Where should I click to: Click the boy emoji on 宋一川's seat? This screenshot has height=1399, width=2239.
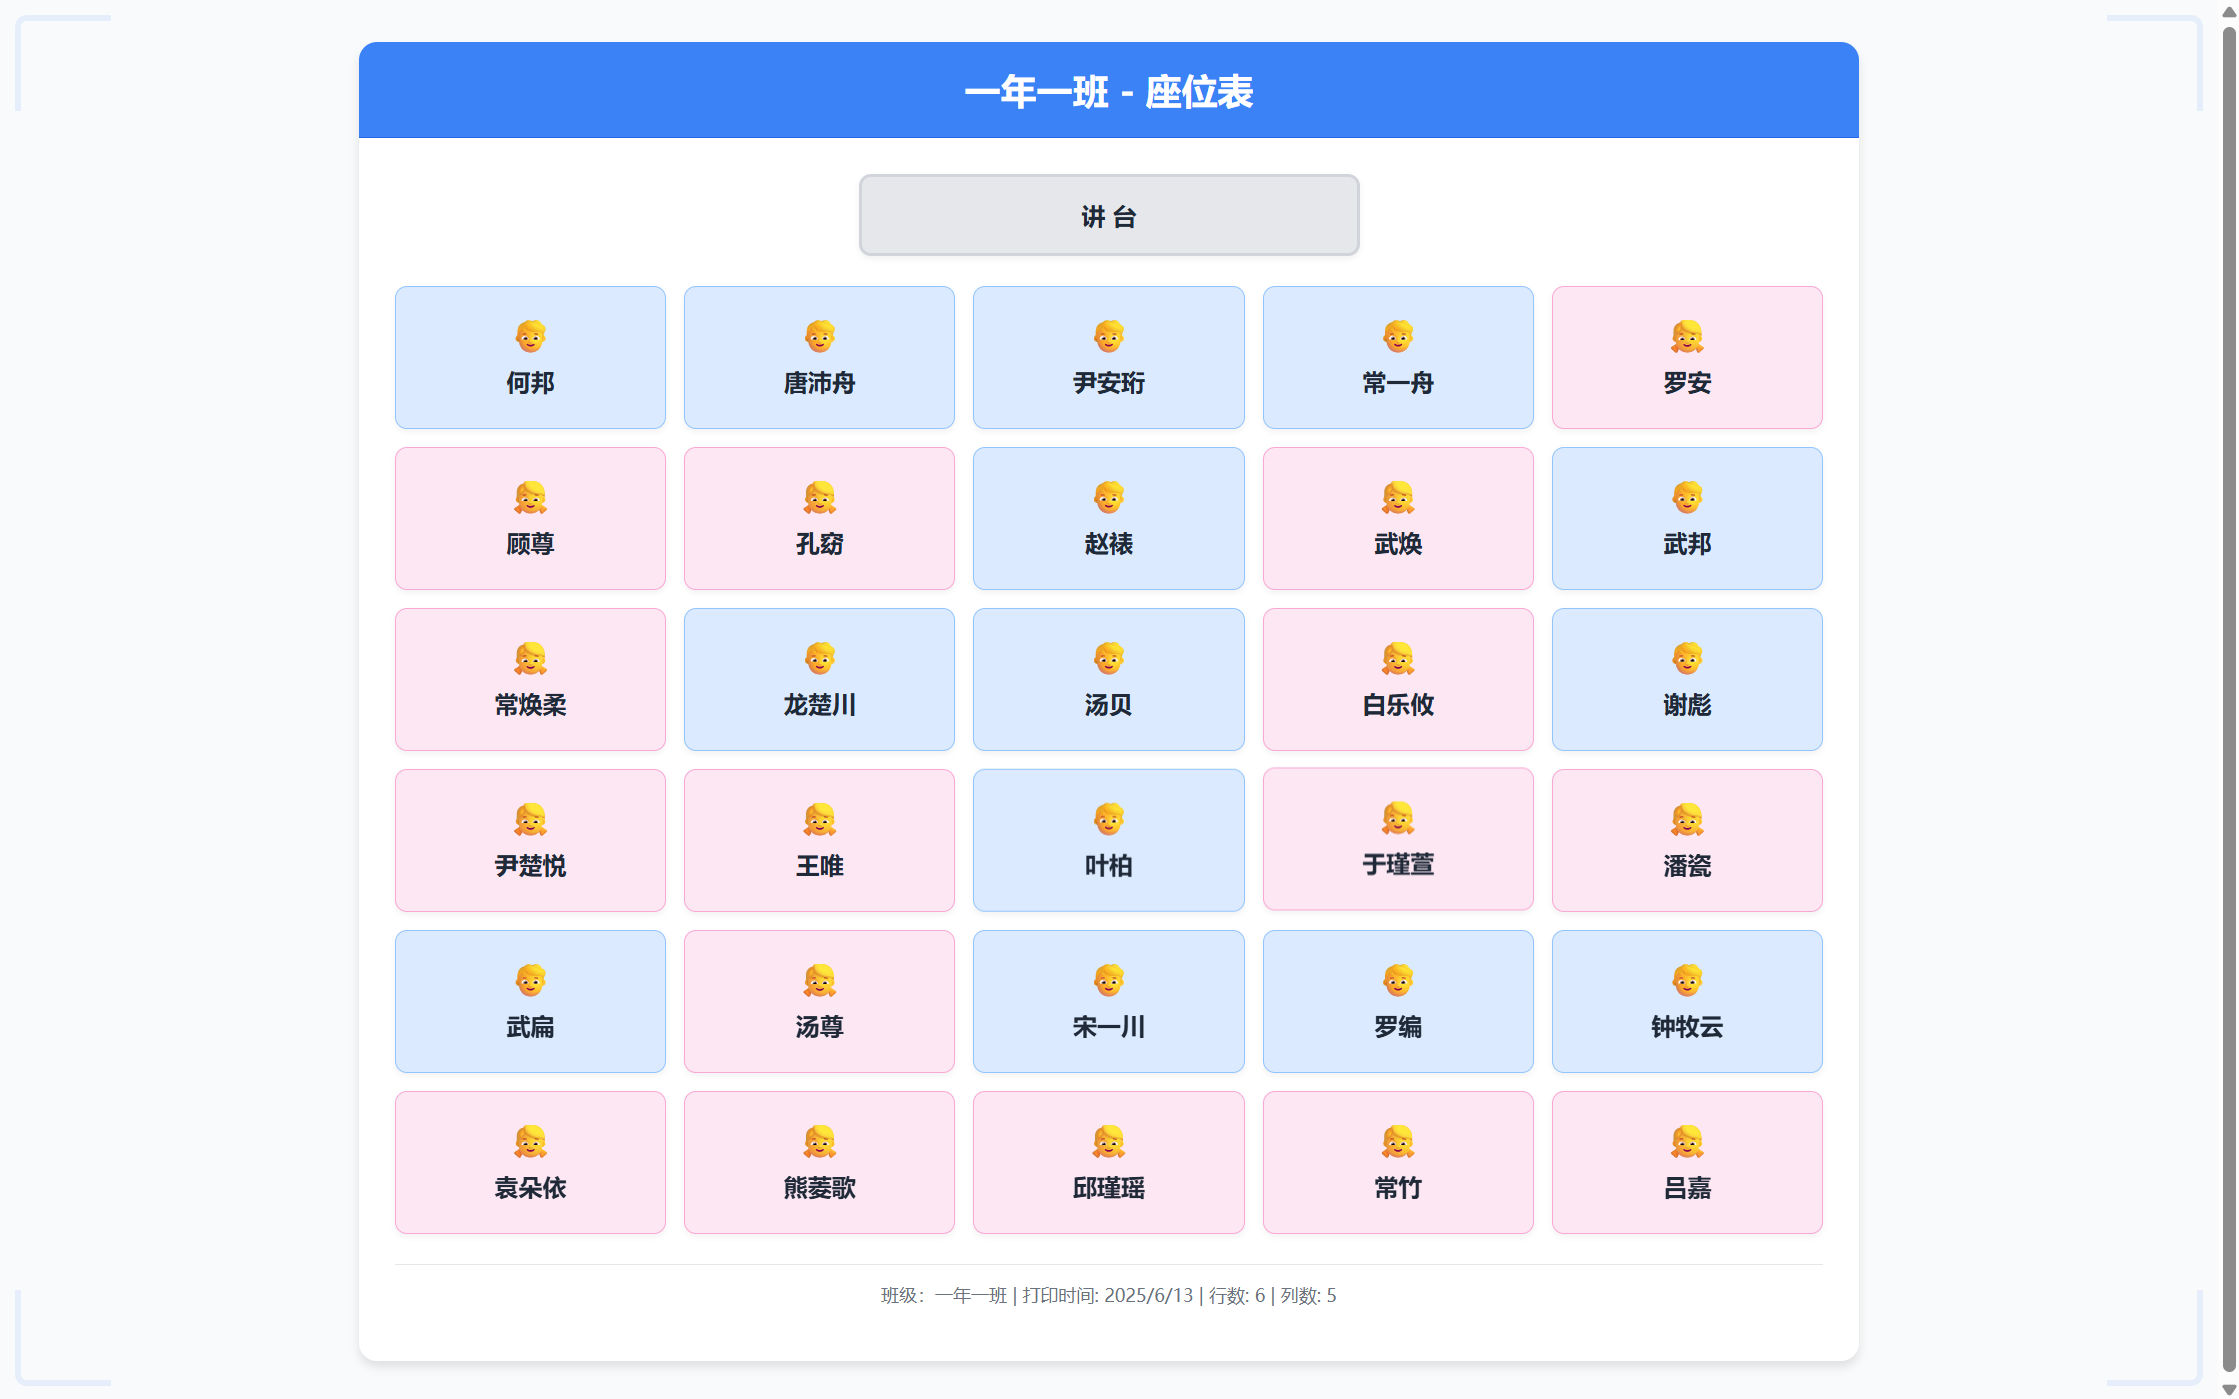1108,982
